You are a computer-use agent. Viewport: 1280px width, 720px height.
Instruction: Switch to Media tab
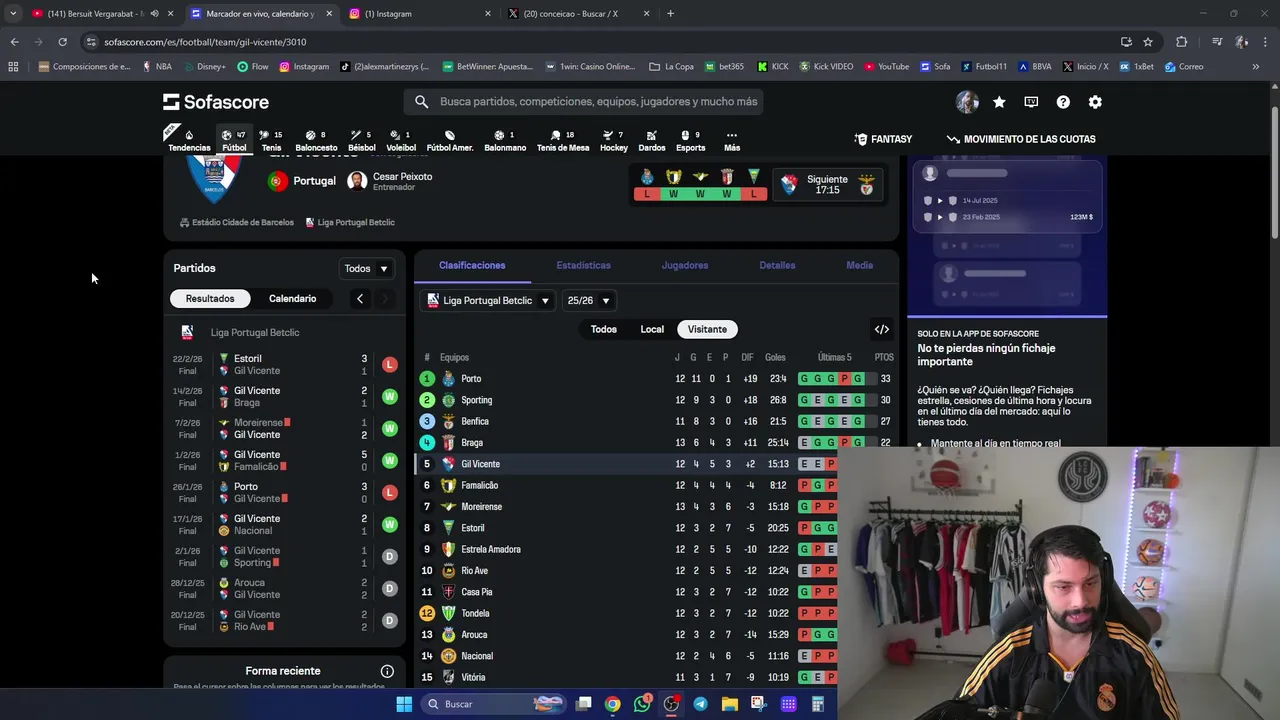(x=859, y=265)
